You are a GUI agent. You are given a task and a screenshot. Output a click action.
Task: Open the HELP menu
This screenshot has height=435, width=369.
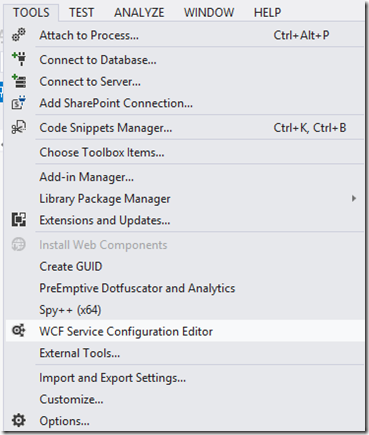tap(267, 13)
